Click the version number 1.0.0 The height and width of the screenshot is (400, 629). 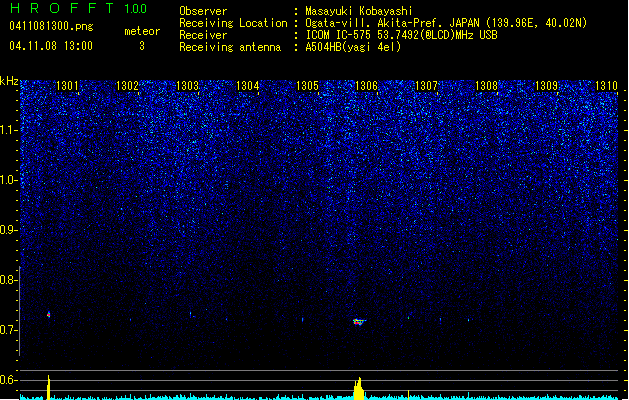135,8
